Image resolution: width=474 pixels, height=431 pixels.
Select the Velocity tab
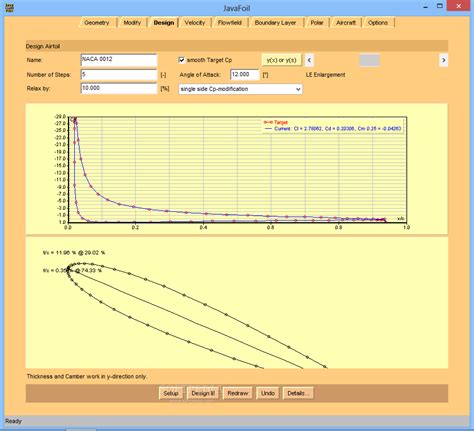pos(195,23)
